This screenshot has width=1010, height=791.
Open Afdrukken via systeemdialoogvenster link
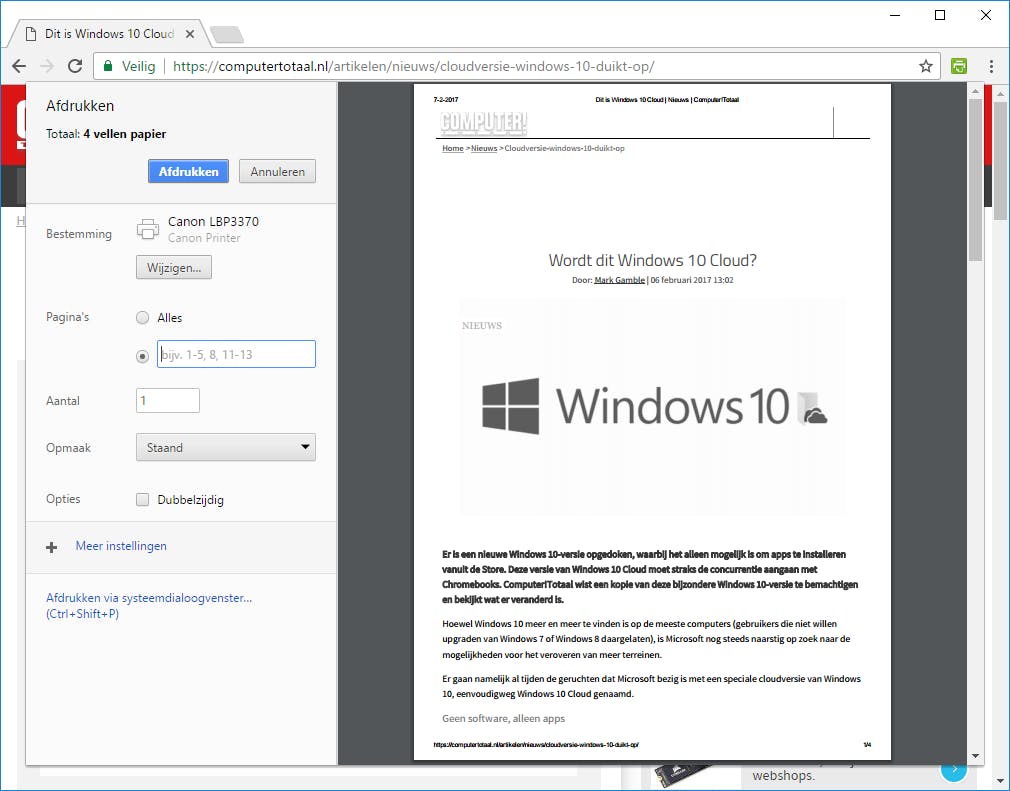tap(149, 605)
